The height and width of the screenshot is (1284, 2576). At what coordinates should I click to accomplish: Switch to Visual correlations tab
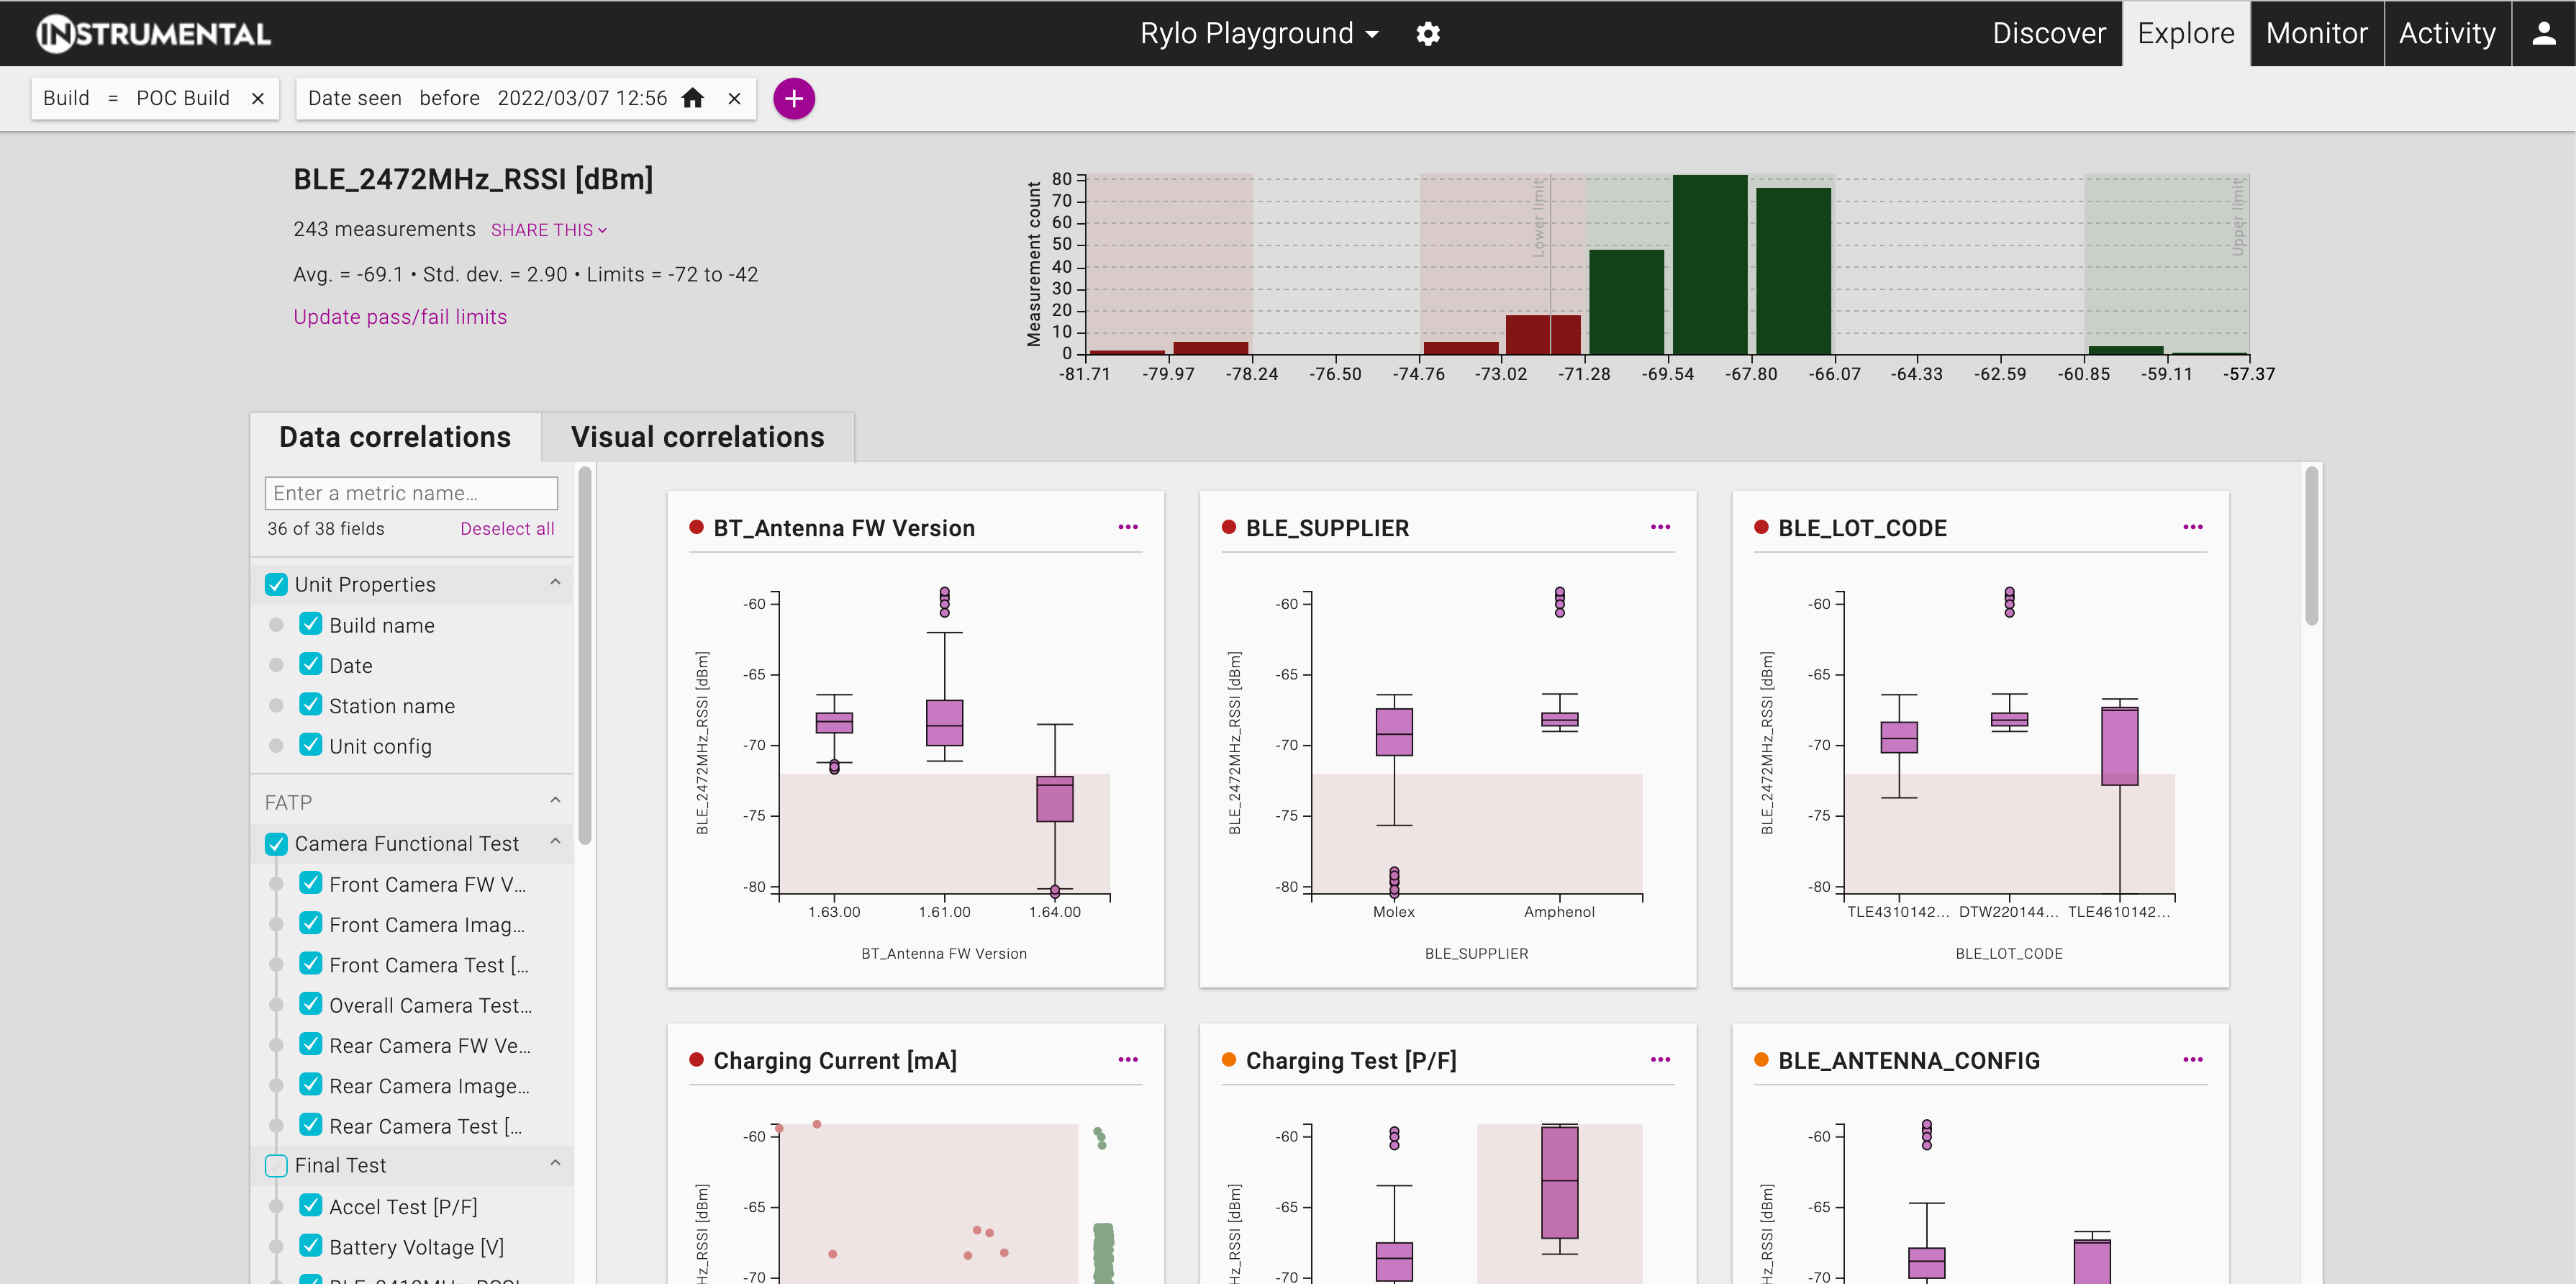pyautogui.click(x=697, y=437)
